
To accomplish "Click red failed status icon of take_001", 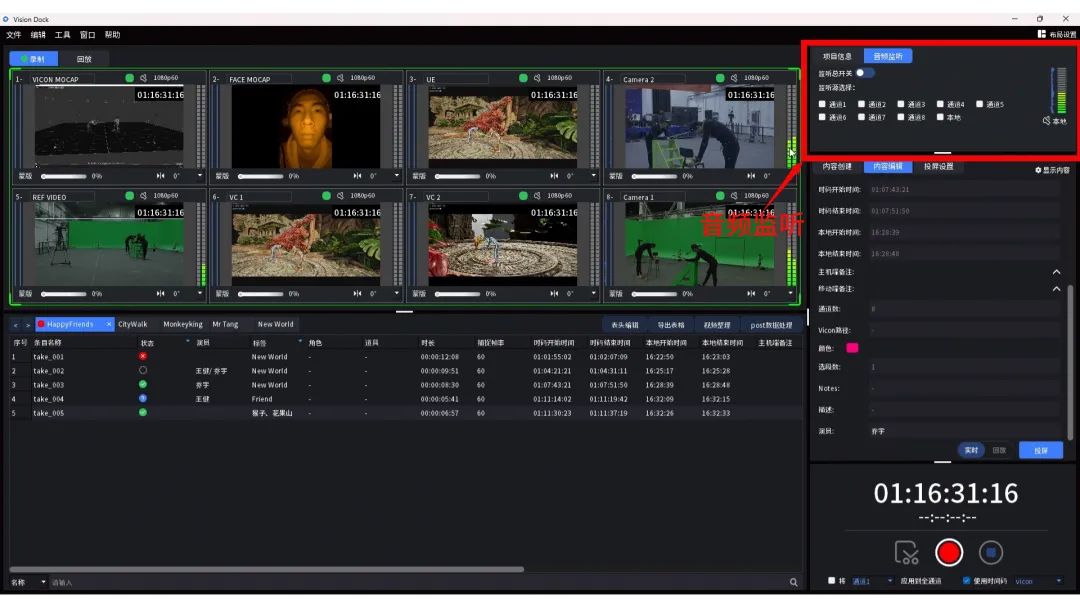I will (x=143, y=356).
